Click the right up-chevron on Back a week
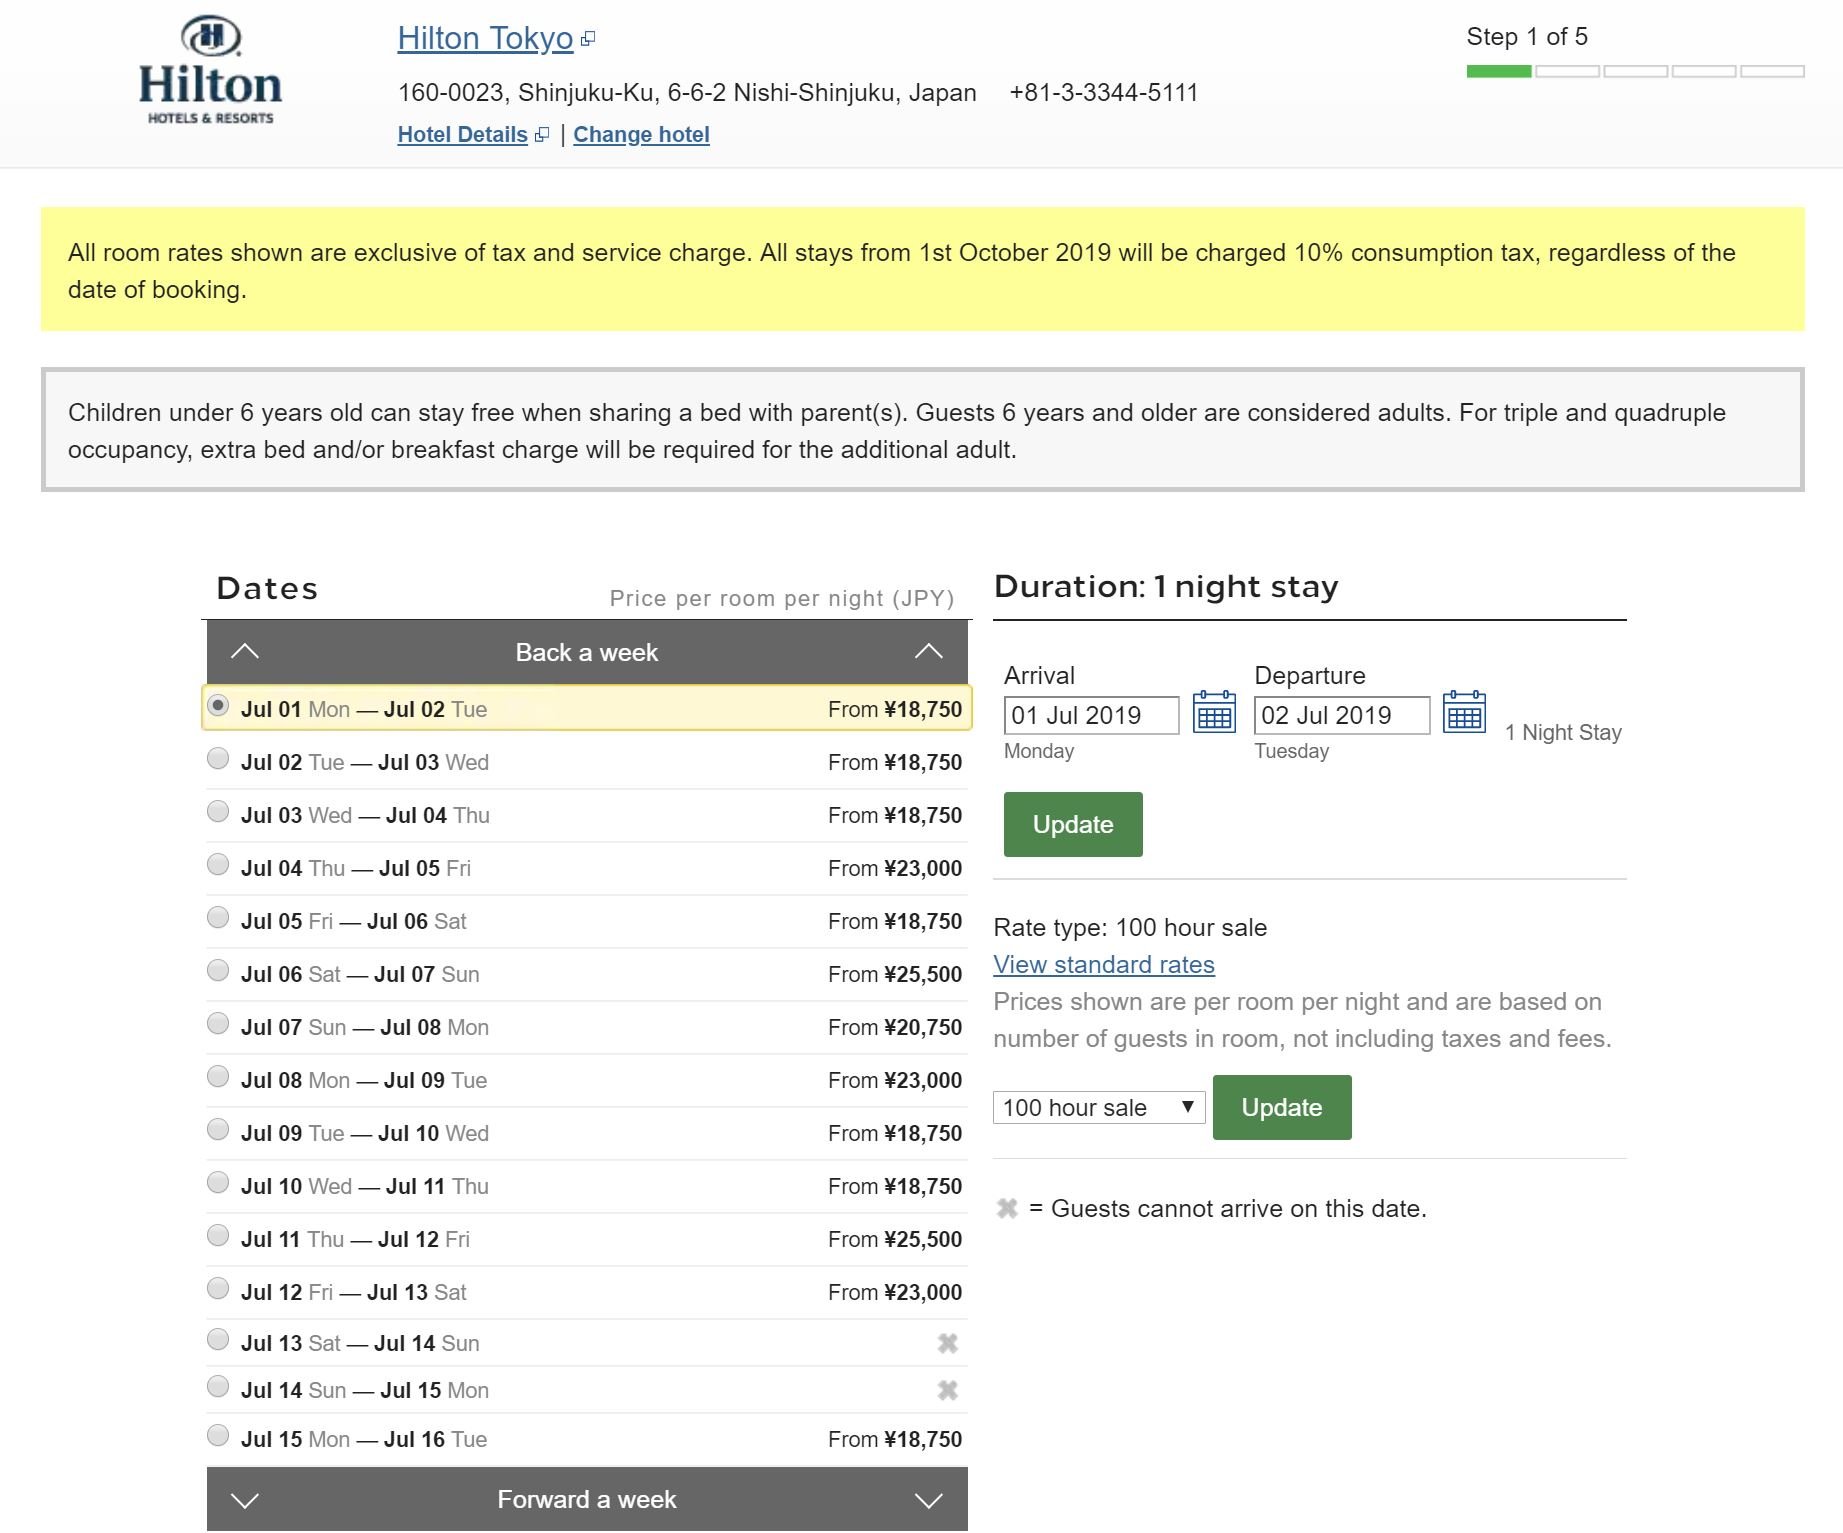 (x=929, y=652)
